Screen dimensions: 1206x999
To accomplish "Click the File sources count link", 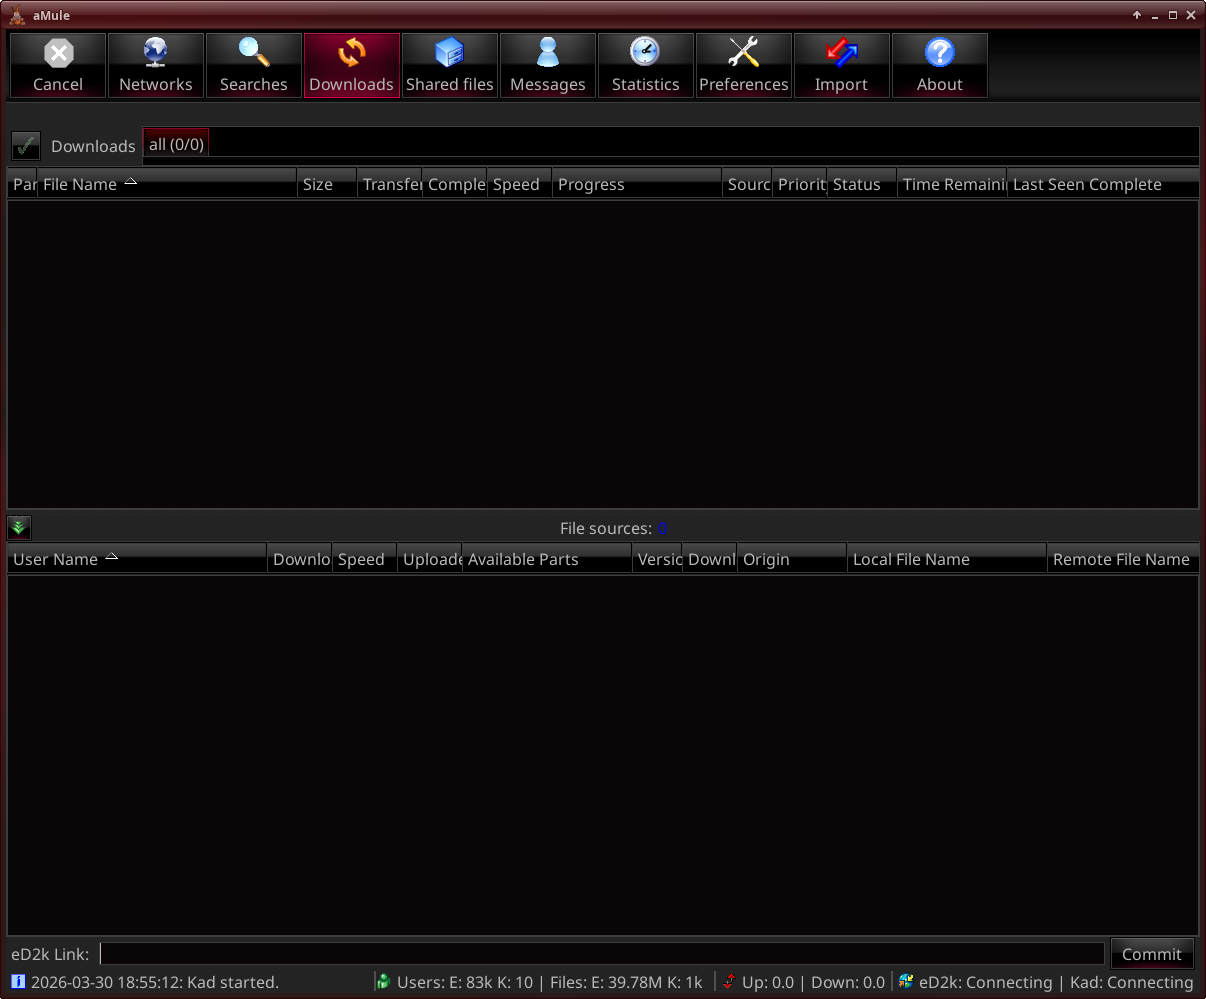I will 663,528.
